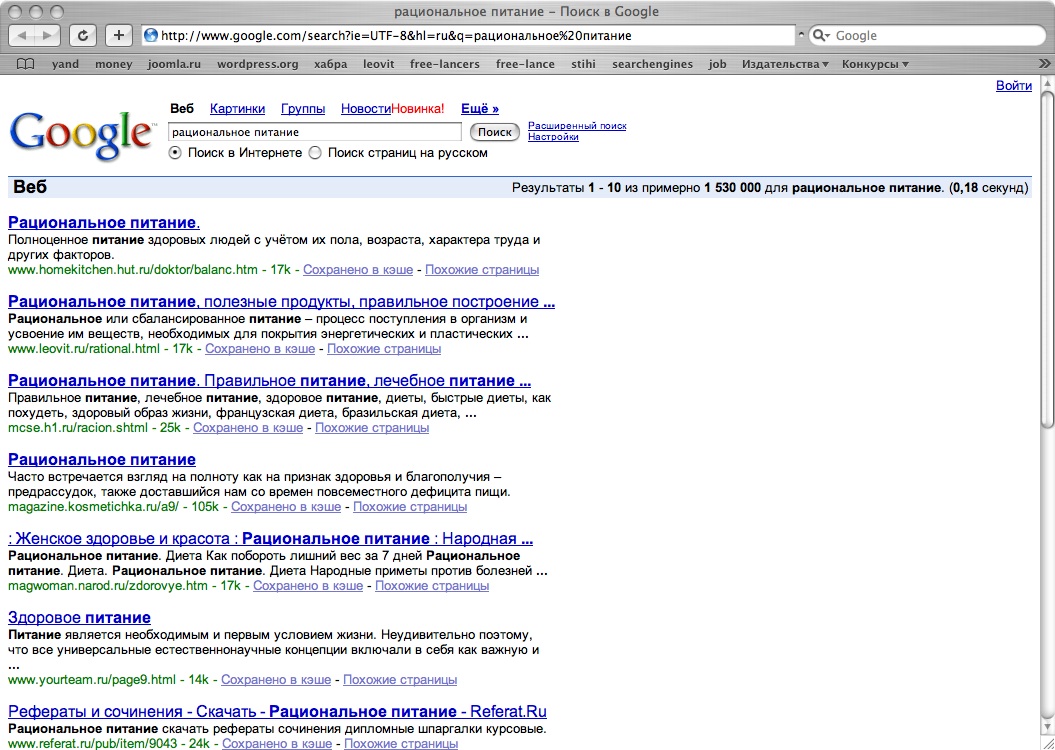
Task: Open the searchengines bookmark
Action: point(652,65)
